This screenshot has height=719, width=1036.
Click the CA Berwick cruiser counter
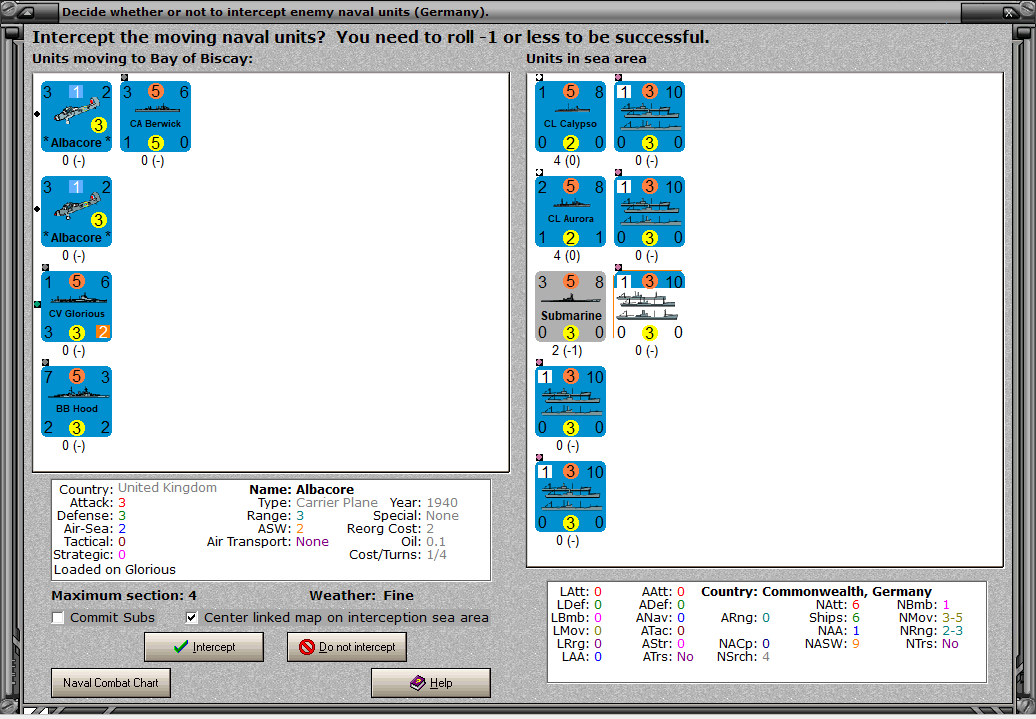155,117
